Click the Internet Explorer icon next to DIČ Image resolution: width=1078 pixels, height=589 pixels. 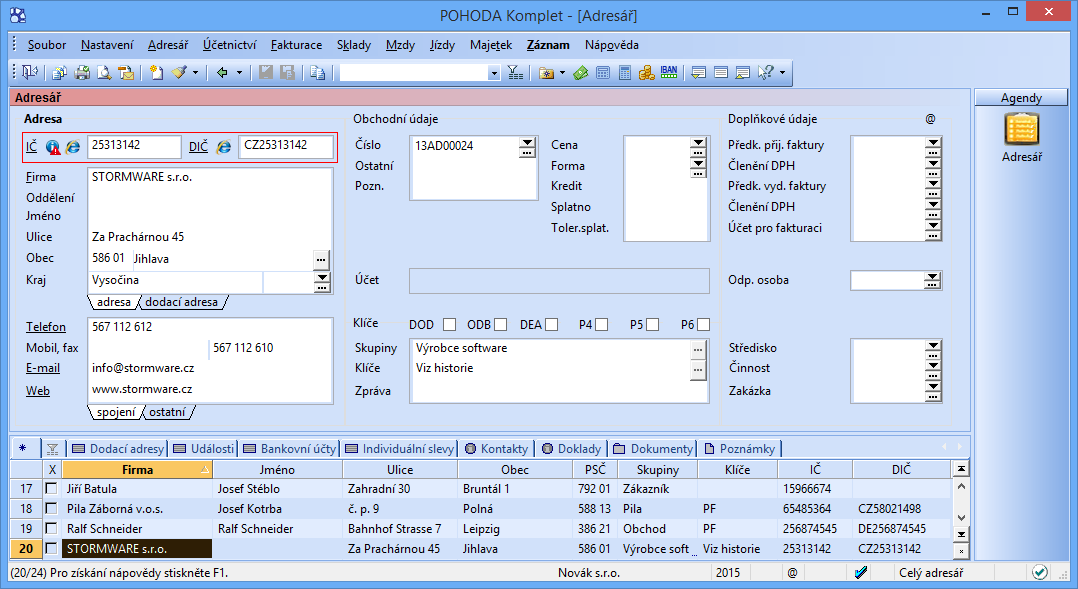click(x=223, y=147)
